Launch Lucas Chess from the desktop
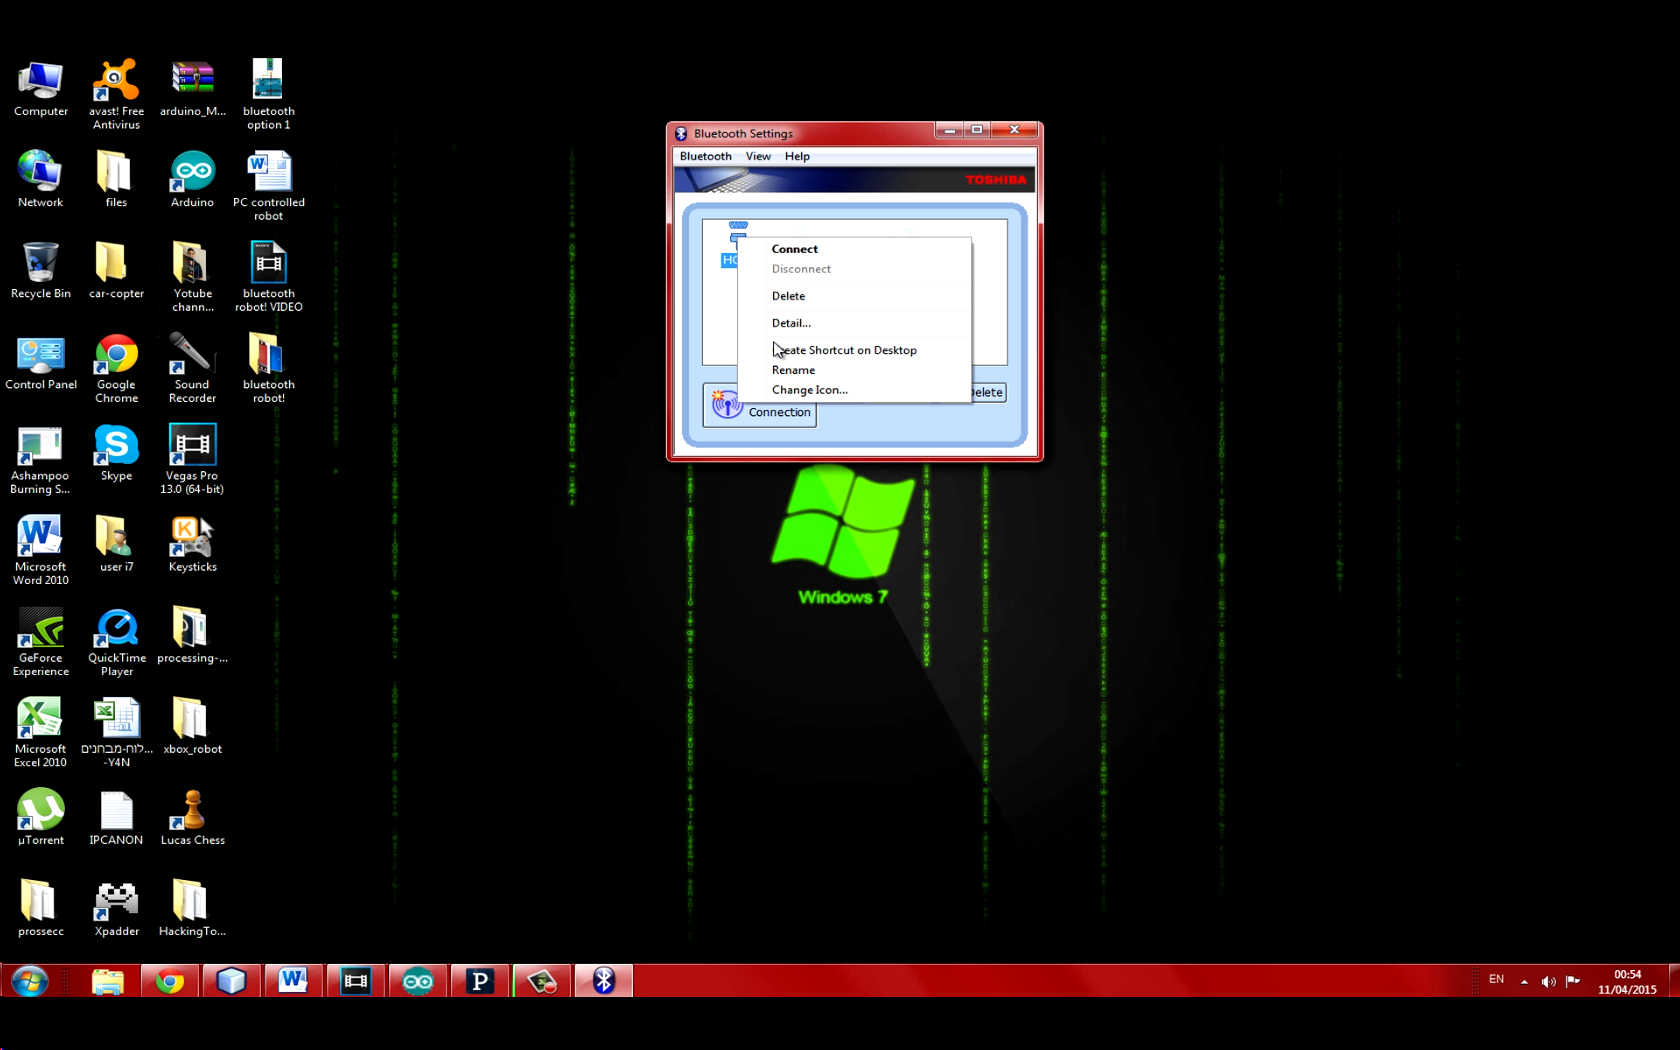Screen dimensions: 1680x1050 click(192, 807)
